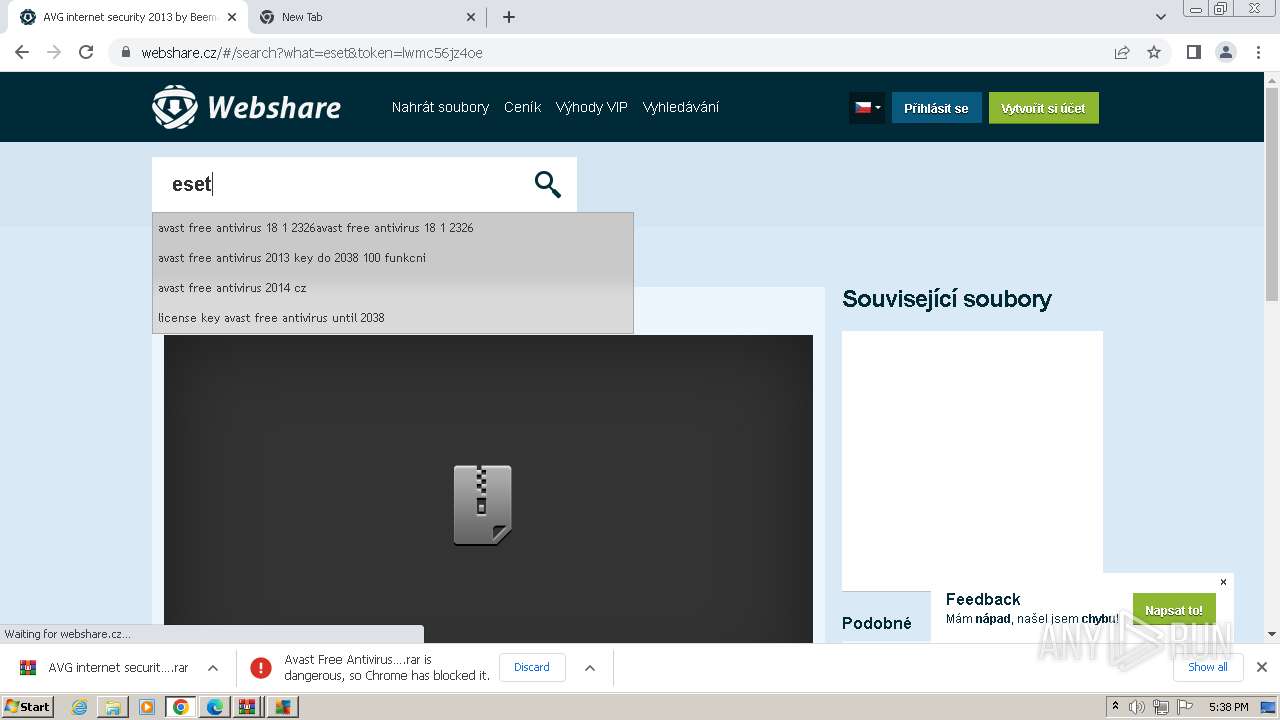Select suggestion license key avast until 2038

pyautogui.click(x=392, y=318)
